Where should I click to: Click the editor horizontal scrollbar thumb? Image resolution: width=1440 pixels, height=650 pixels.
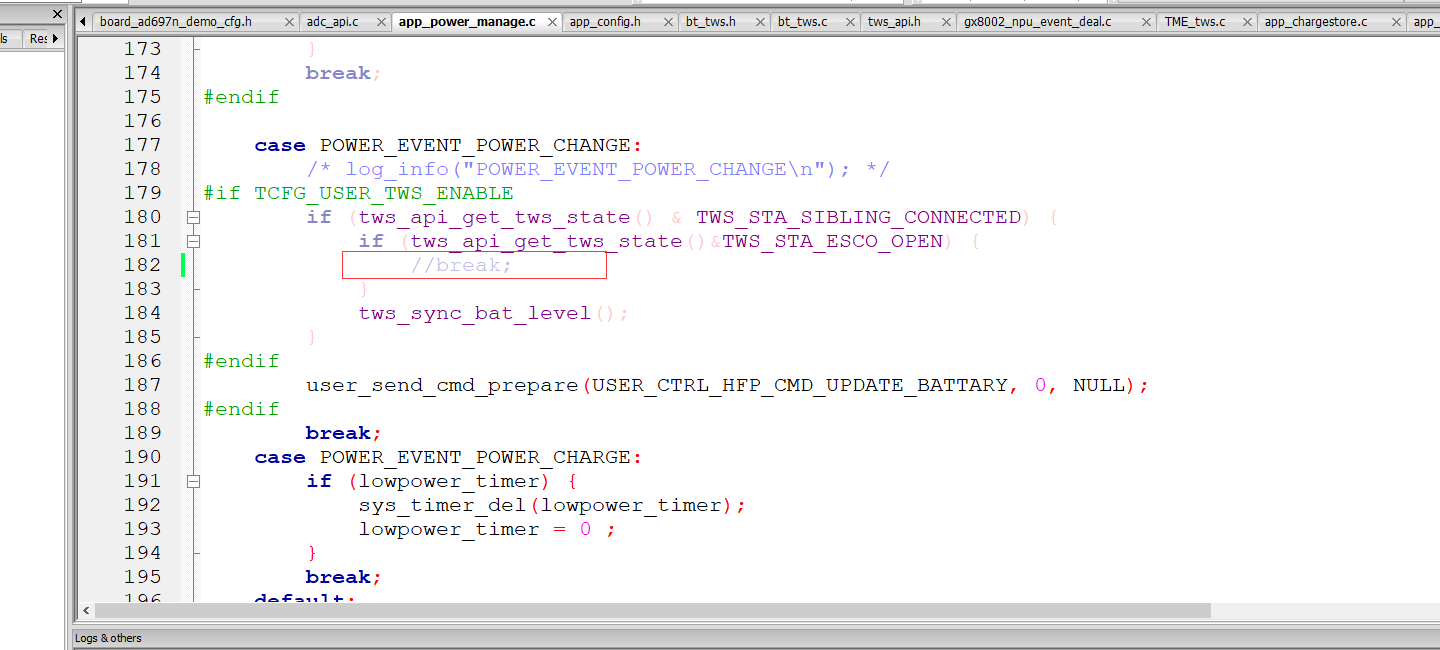pyautogui.click(x=652, y=610)
